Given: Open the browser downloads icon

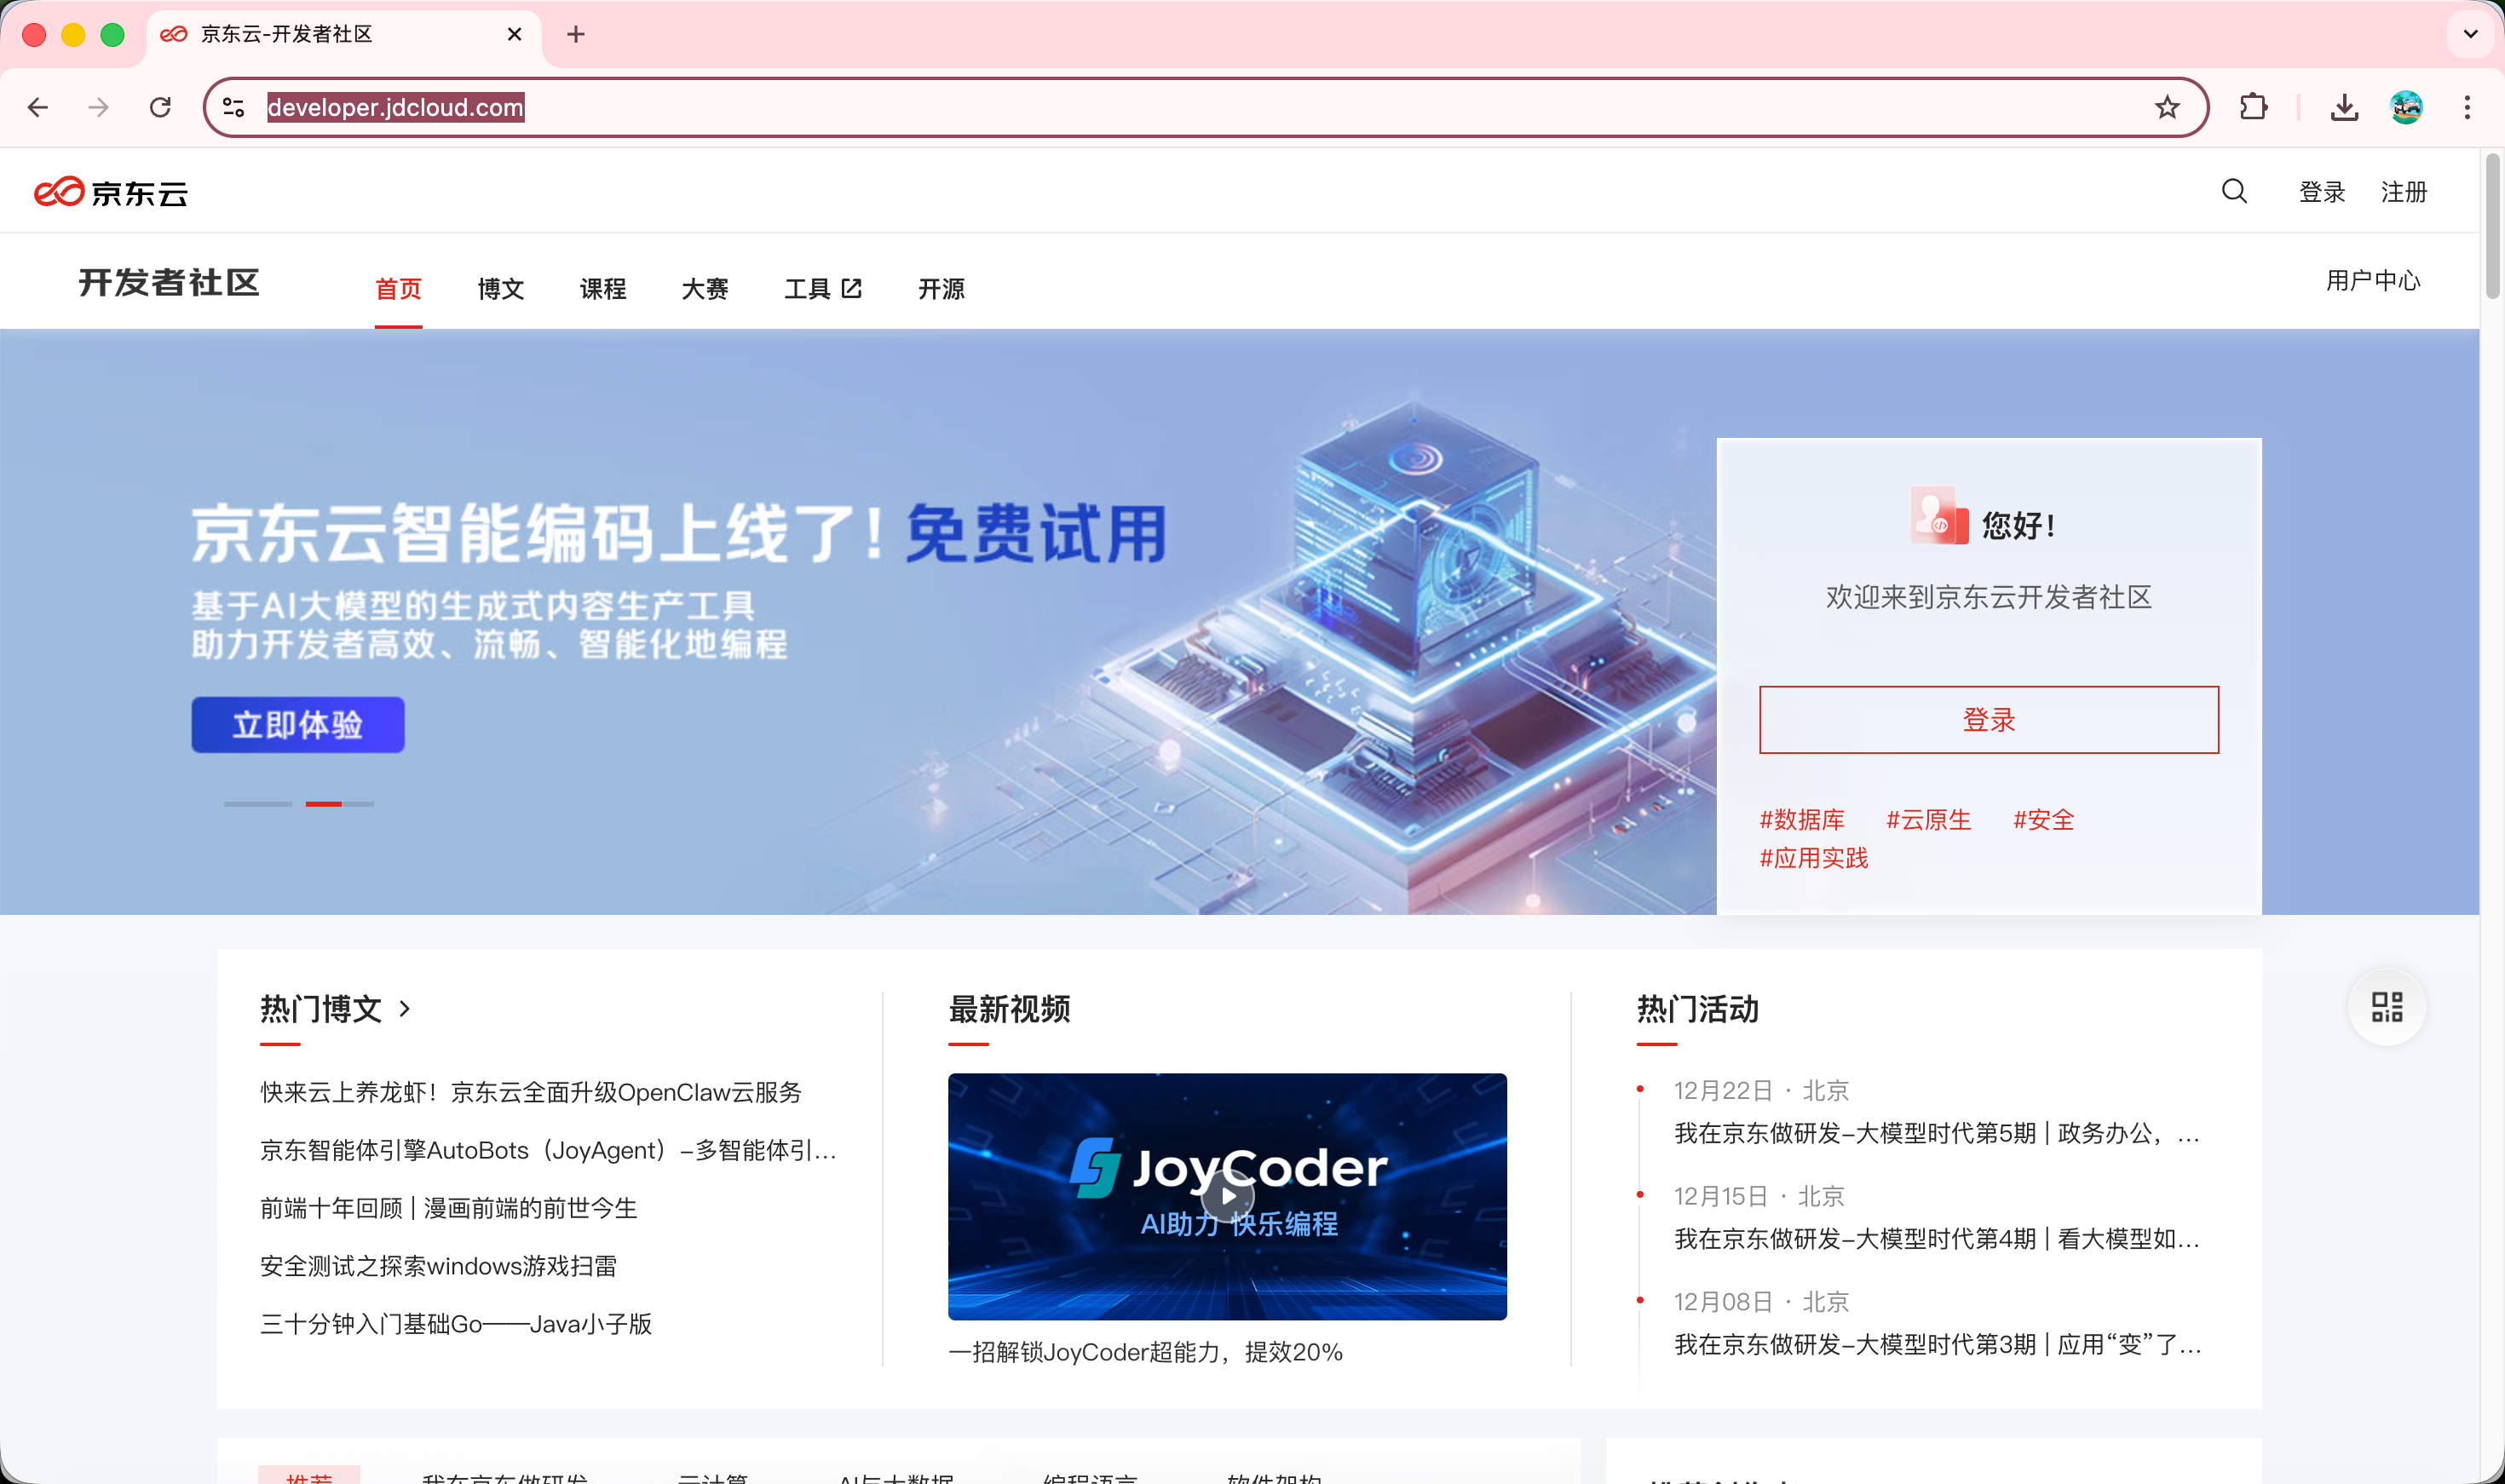Looking at the screenshot, I should (2344, 107).
